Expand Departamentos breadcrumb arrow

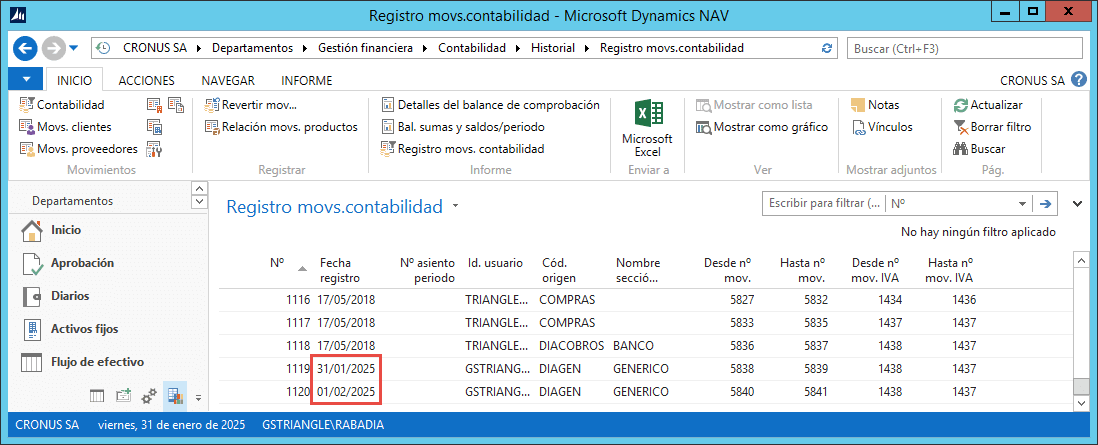tap(305, 48)
